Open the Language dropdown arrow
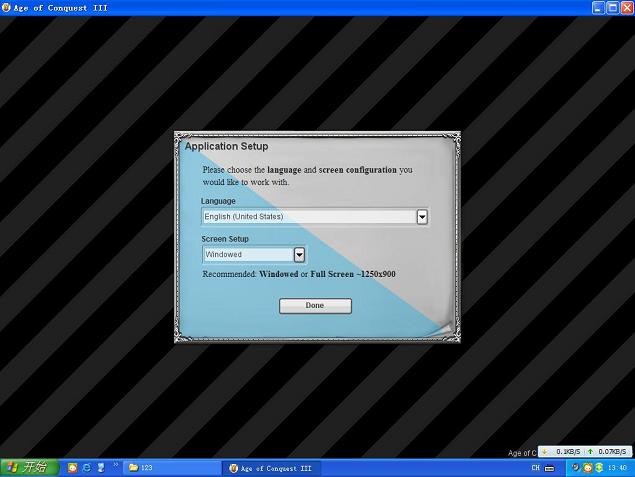The width and height of the screenshot is (635, 477). (x=422, y=217)
